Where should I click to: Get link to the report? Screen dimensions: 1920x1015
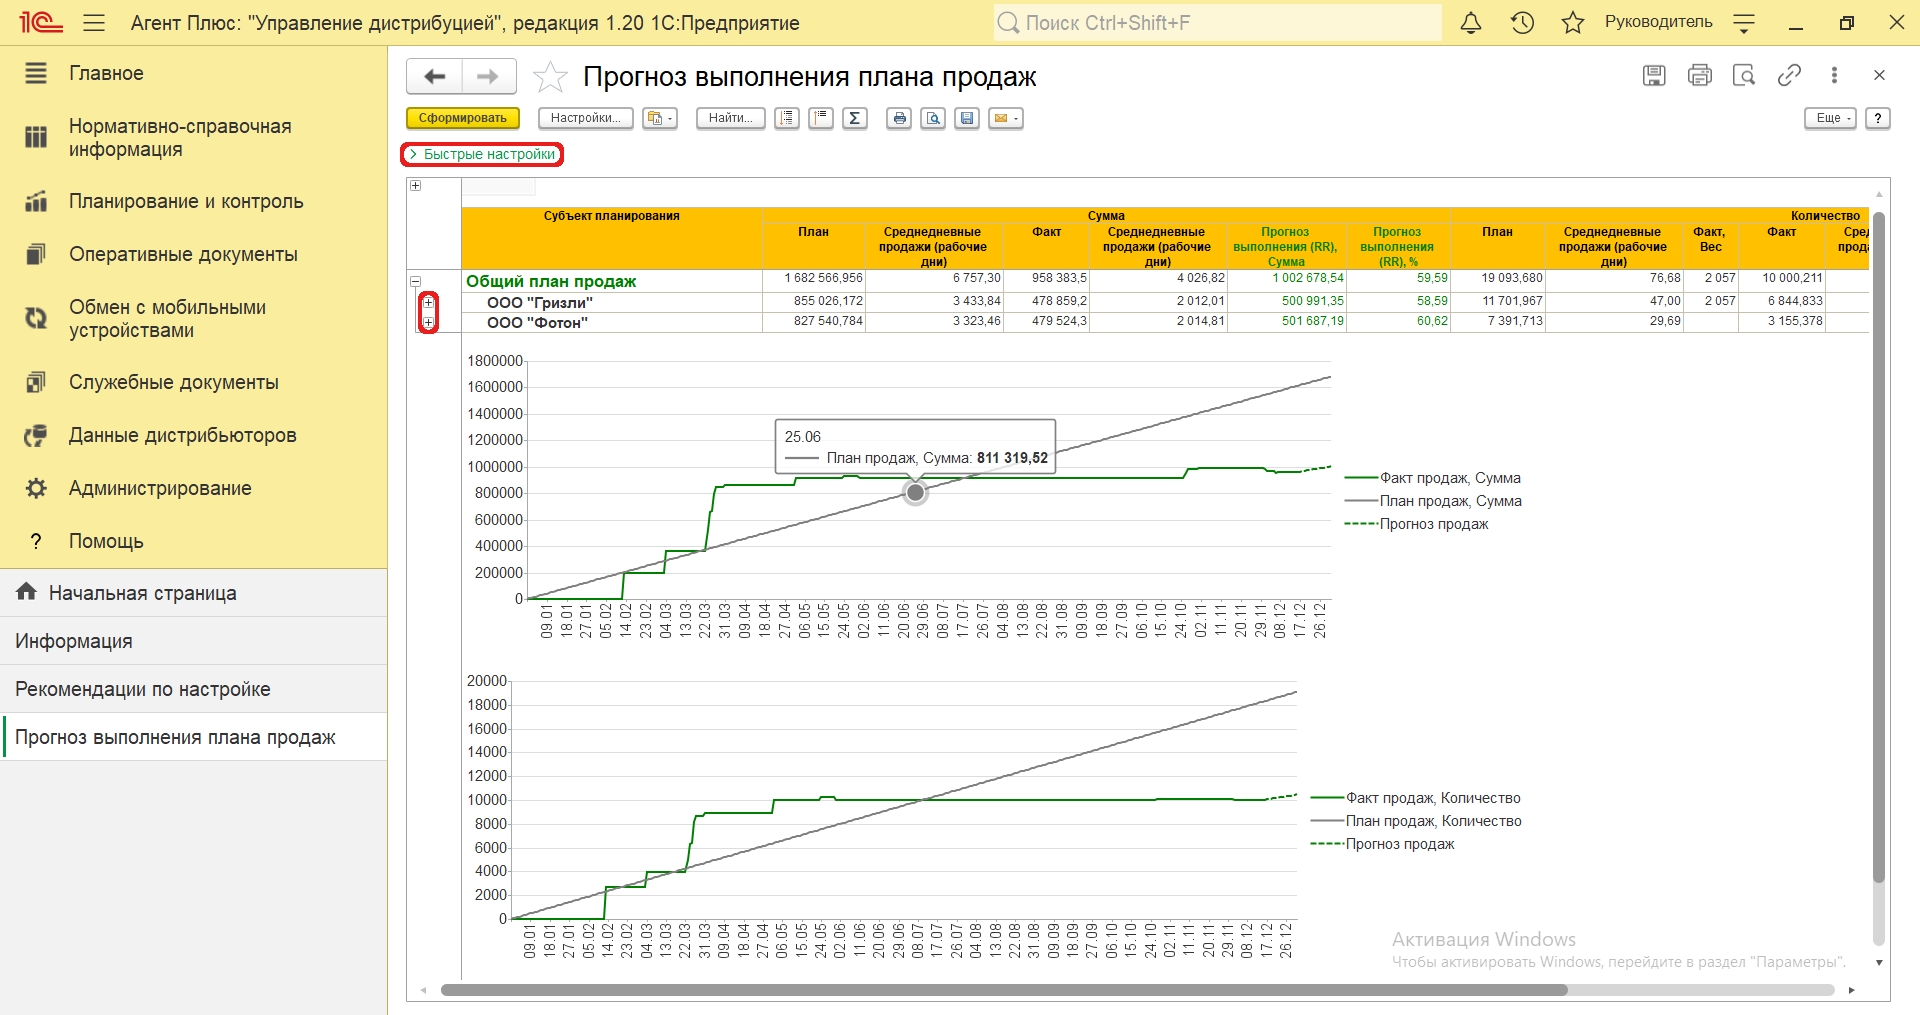(1789, 75)
